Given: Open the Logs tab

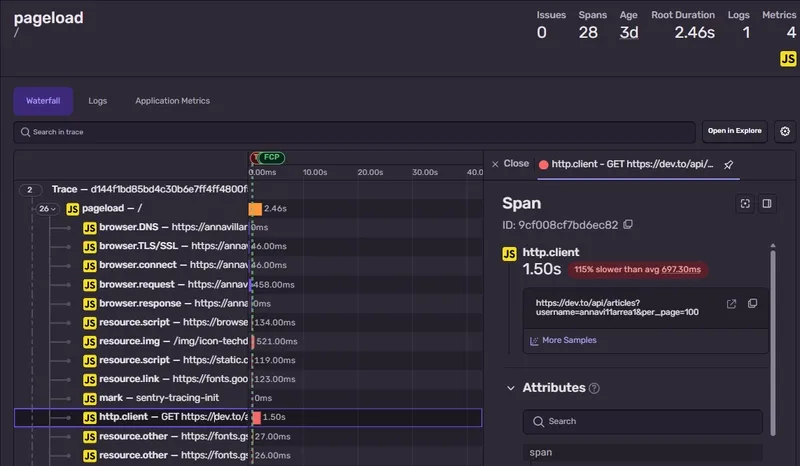Looking at the screenshot, I should tap(97, 101).
